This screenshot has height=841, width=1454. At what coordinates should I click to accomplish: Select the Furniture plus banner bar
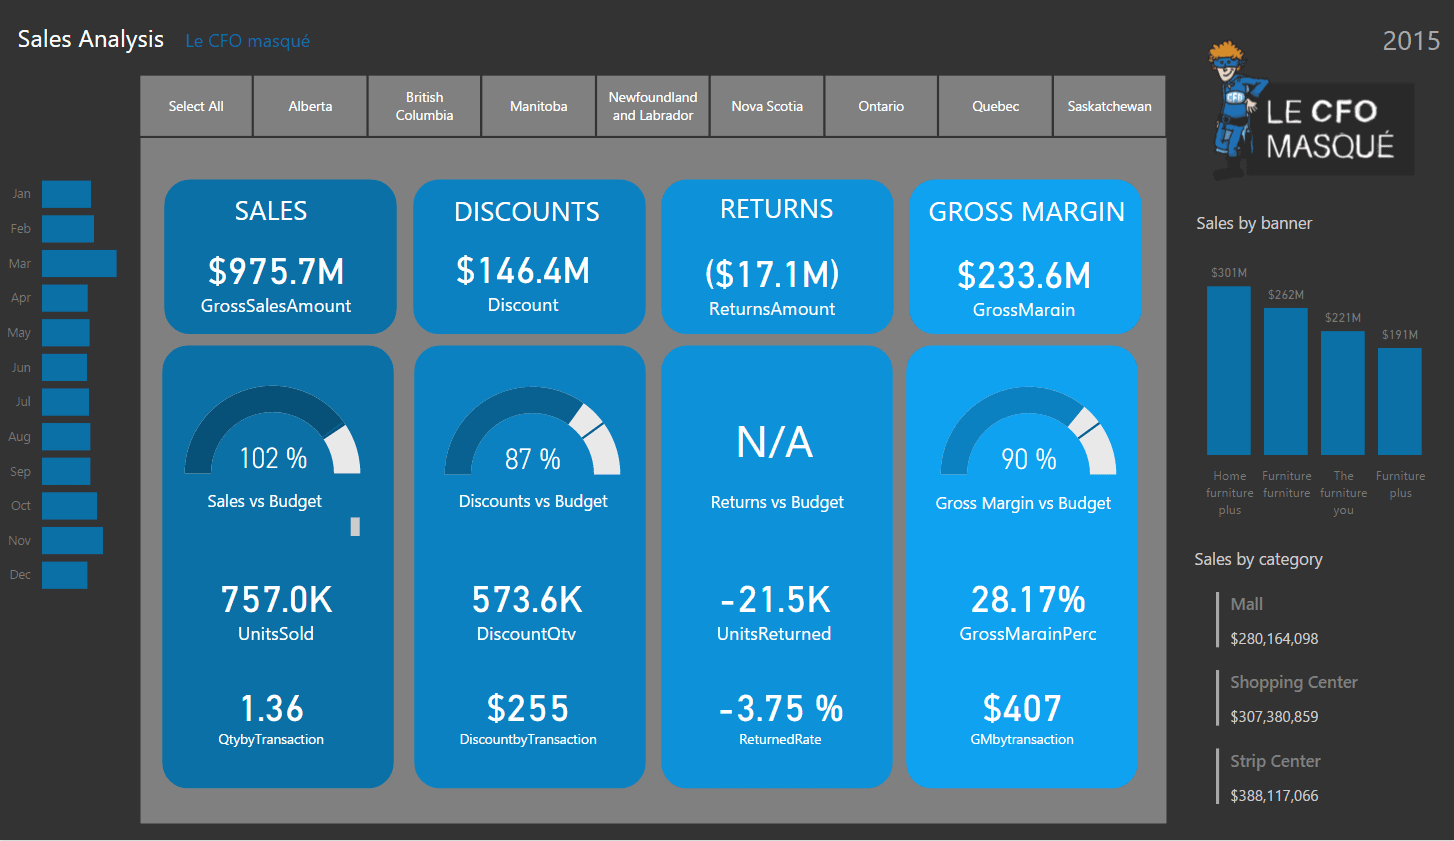coord(1399,401)
